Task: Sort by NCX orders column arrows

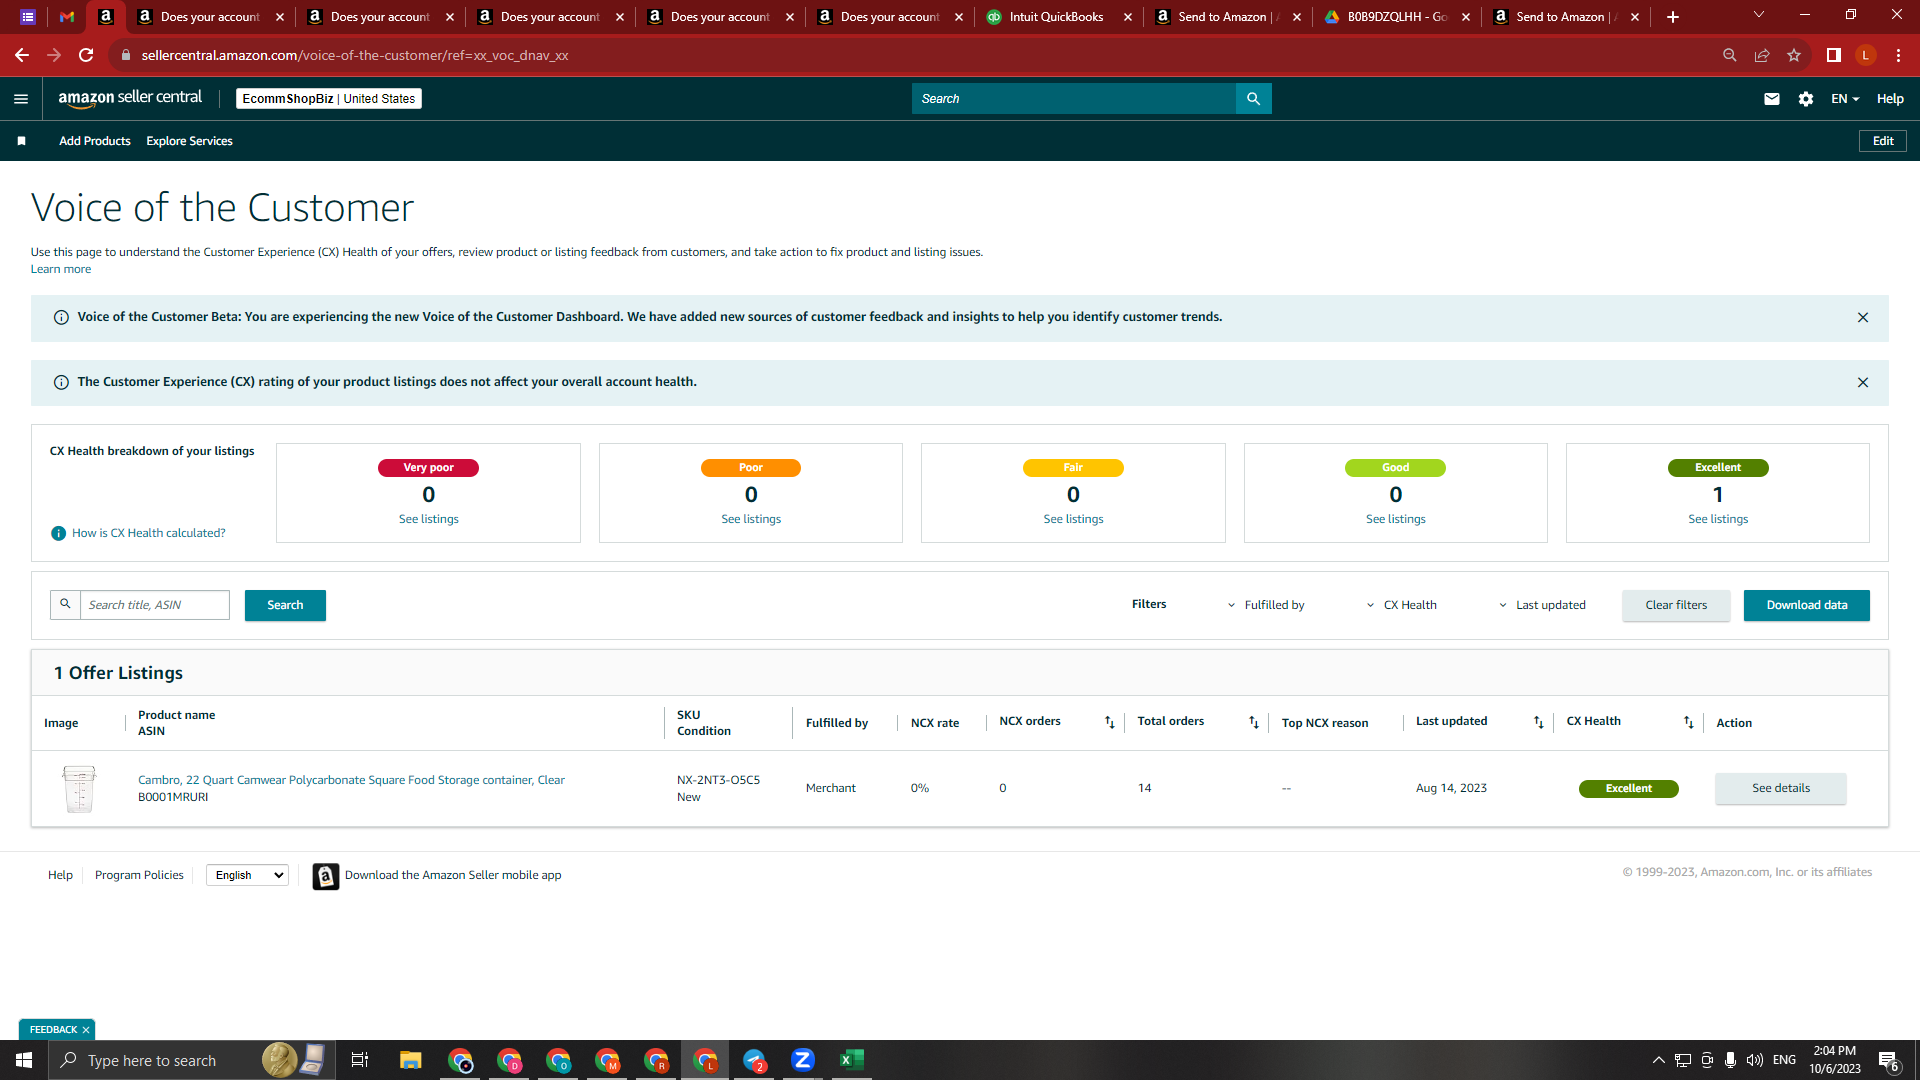Action: point(1109,722)
